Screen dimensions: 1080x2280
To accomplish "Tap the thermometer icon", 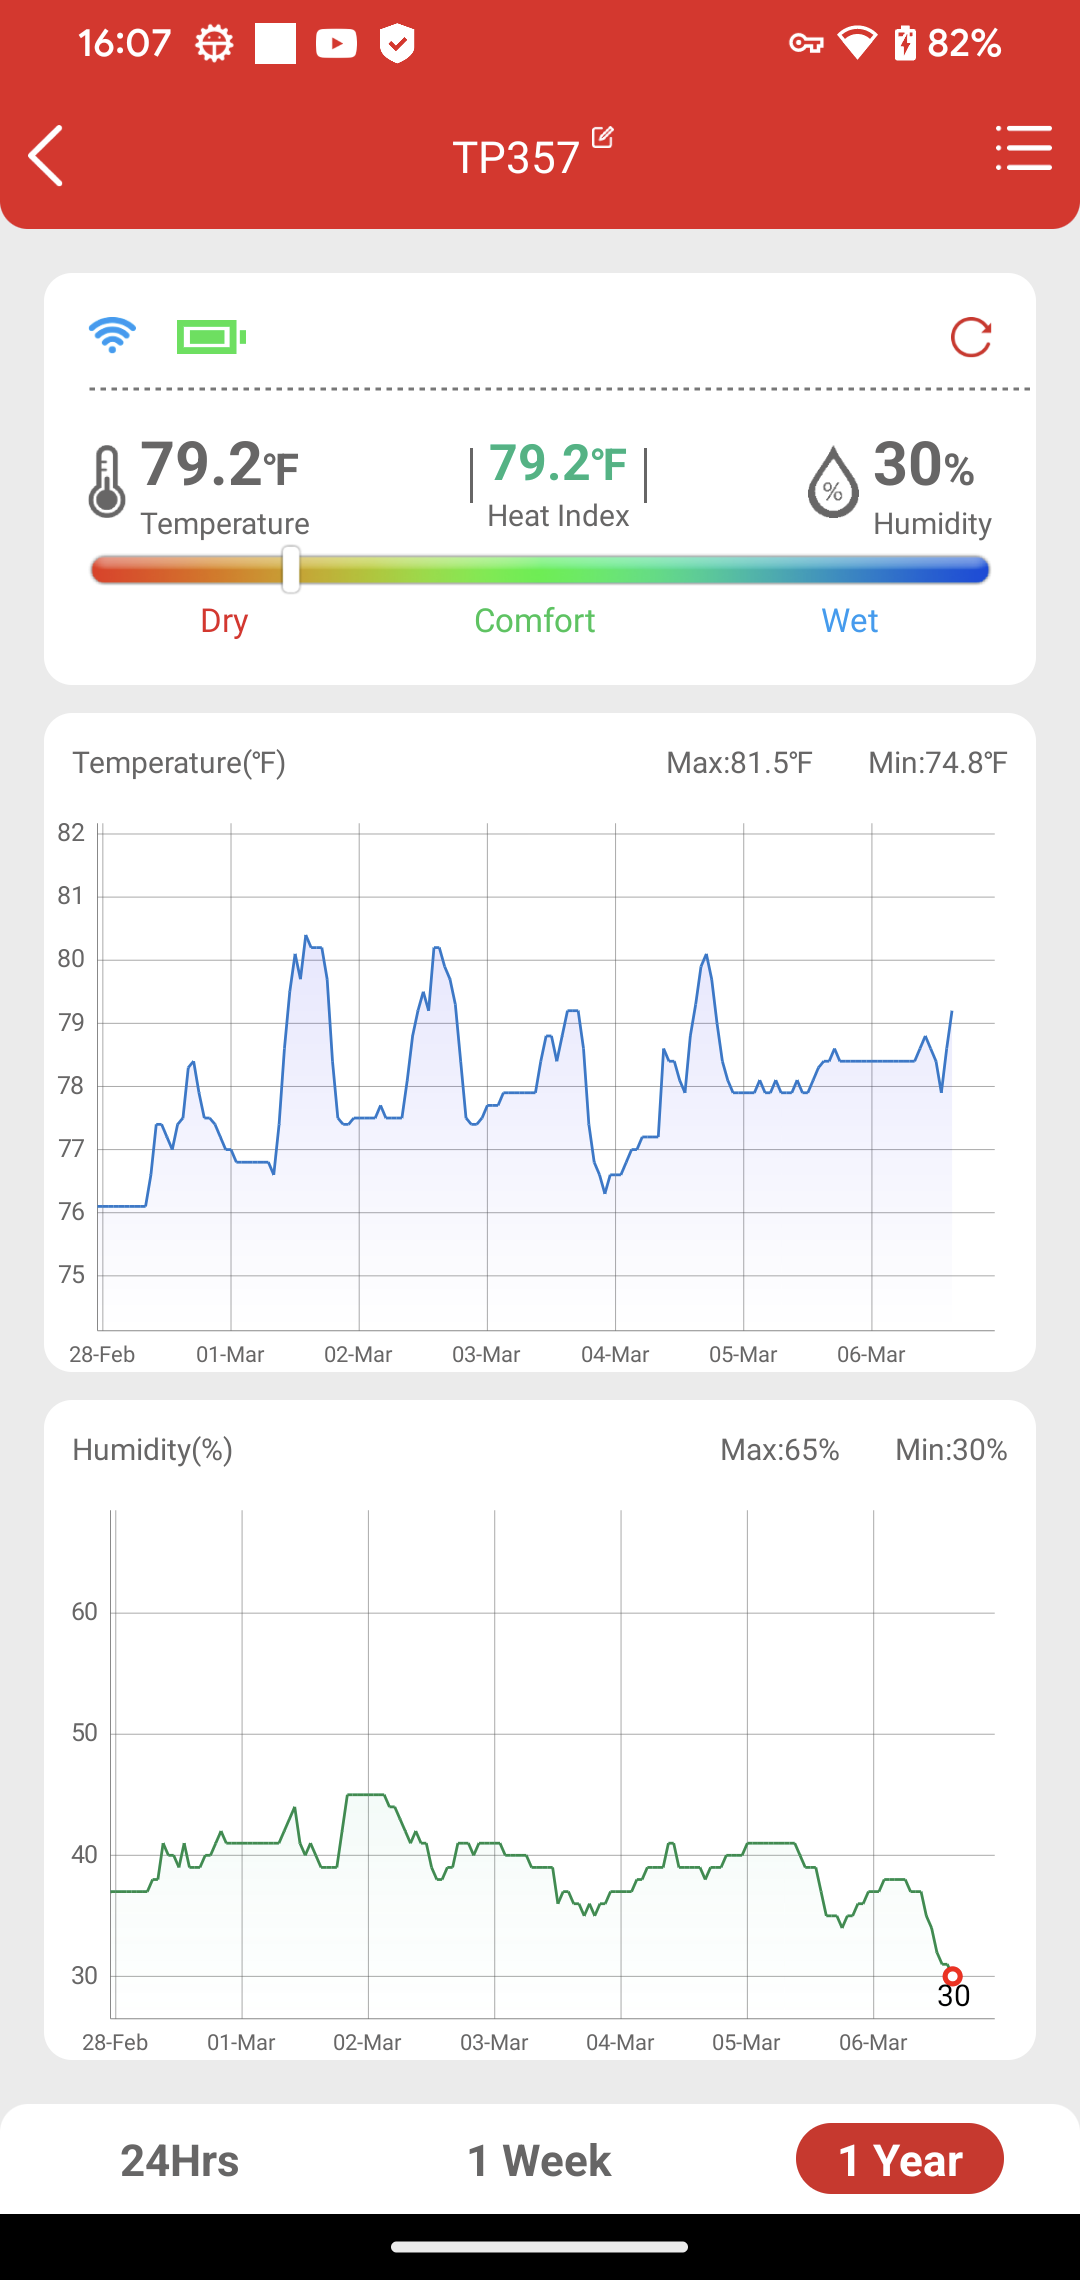I will (x=106, y=481).
